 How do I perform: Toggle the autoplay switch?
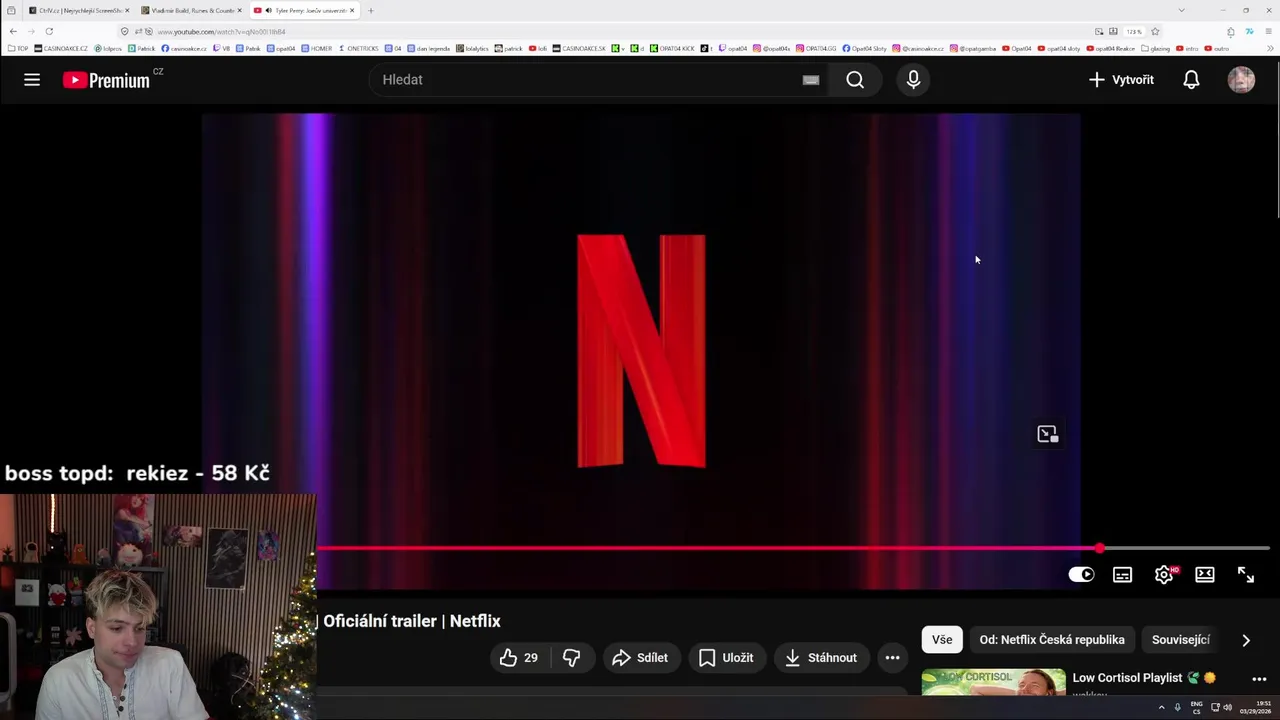[x=1081, y=574]
